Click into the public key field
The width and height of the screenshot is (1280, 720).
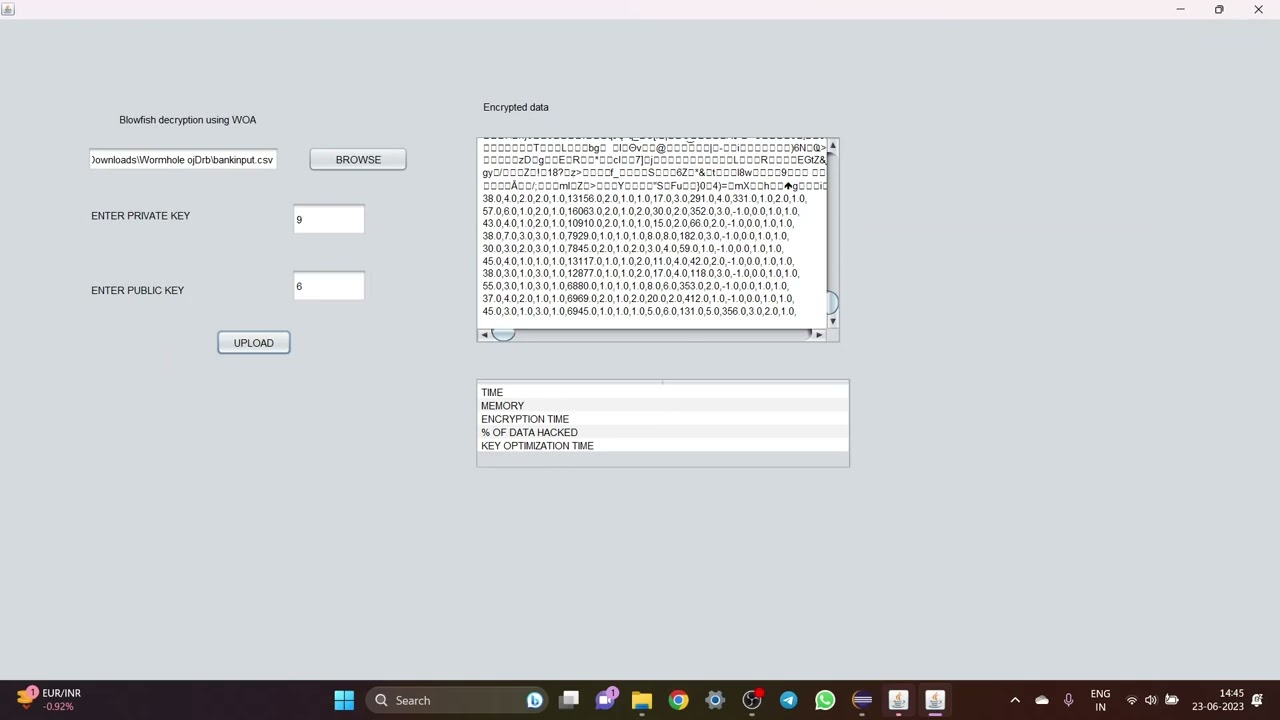click(329, 287)
